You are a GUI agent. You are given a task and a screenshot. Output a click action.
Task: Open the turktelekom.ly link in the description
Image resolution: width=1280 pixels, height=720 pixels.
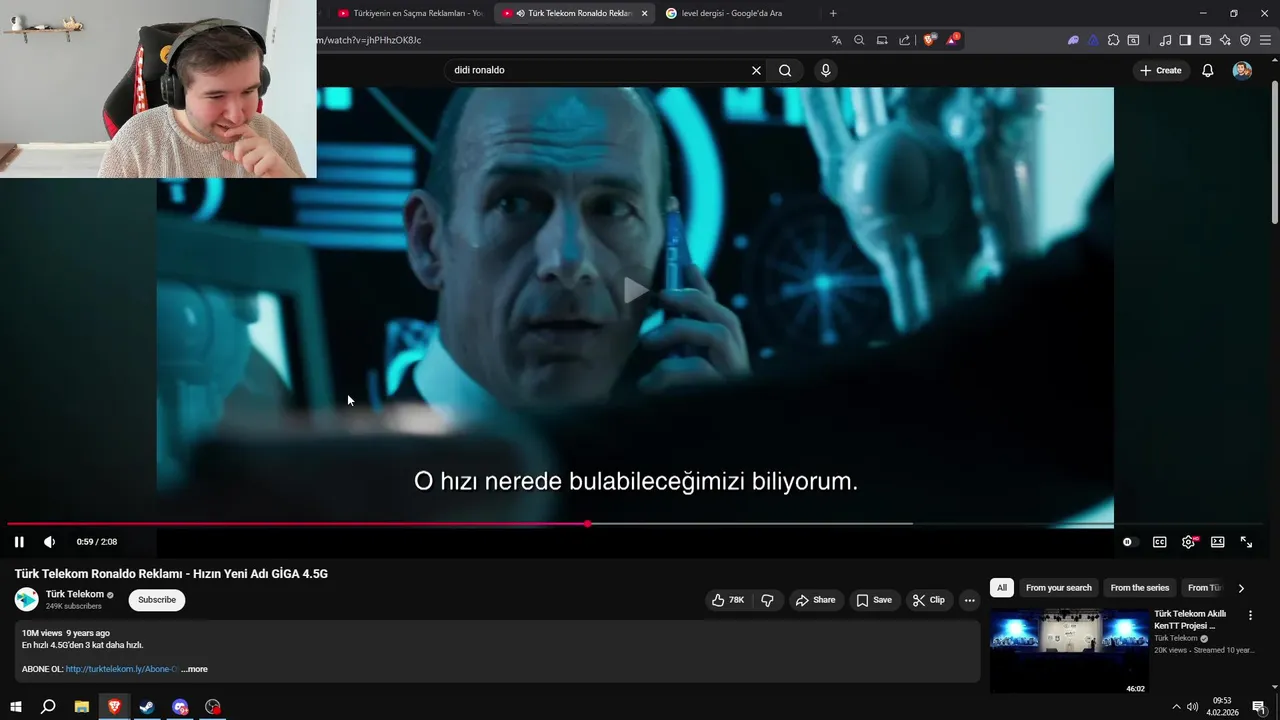point(122,669)
